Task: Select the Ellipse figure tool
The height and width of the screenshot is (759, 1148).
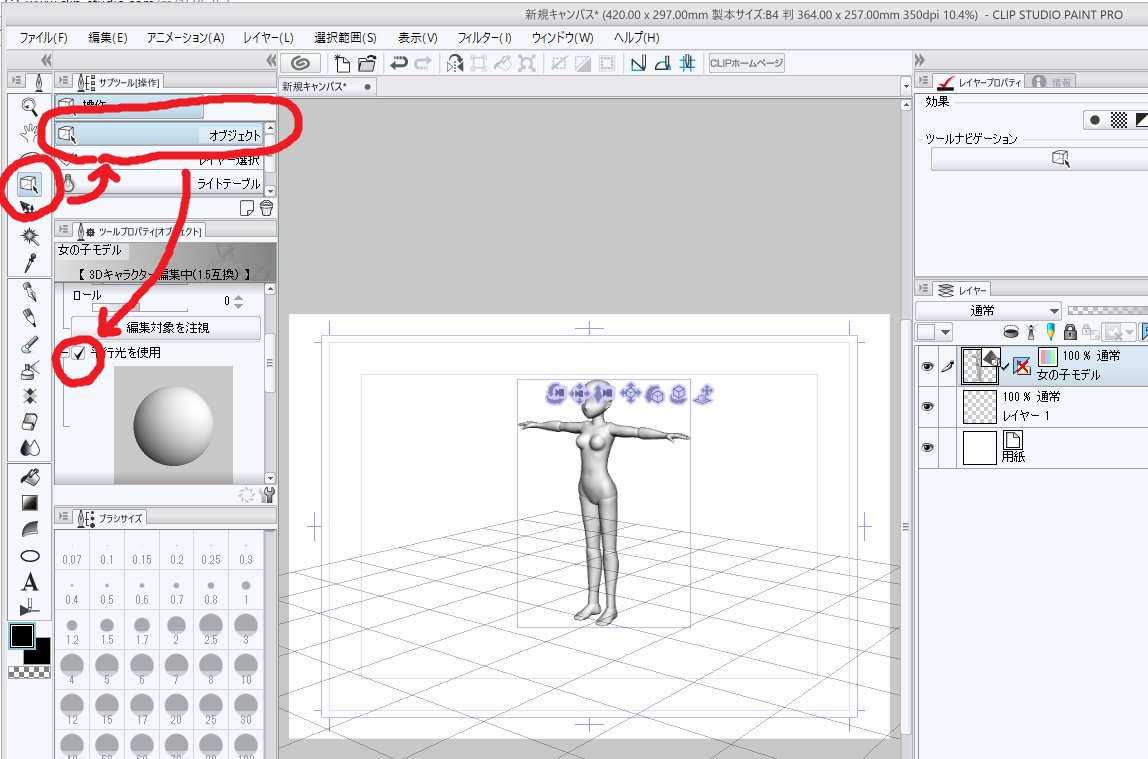Action: point(29,556)
